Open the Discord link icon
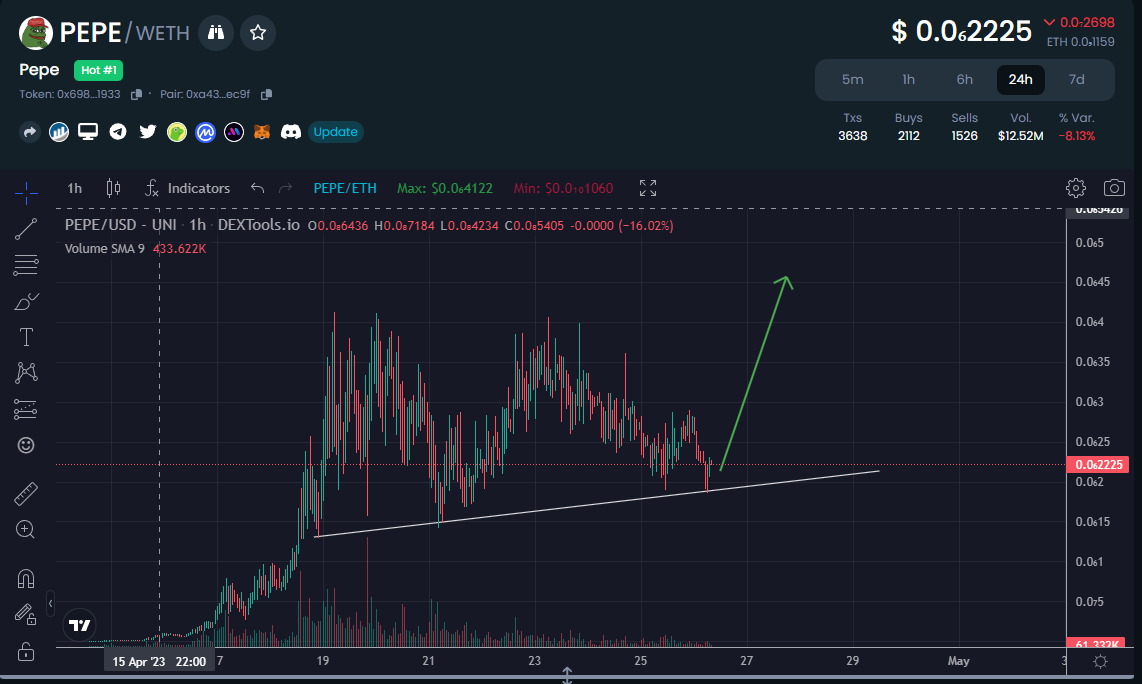 (x=291, y=132)
